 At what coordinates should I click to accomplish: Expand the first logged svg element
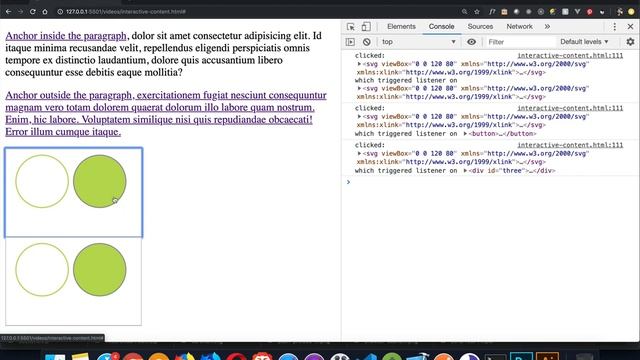(359, 64)
